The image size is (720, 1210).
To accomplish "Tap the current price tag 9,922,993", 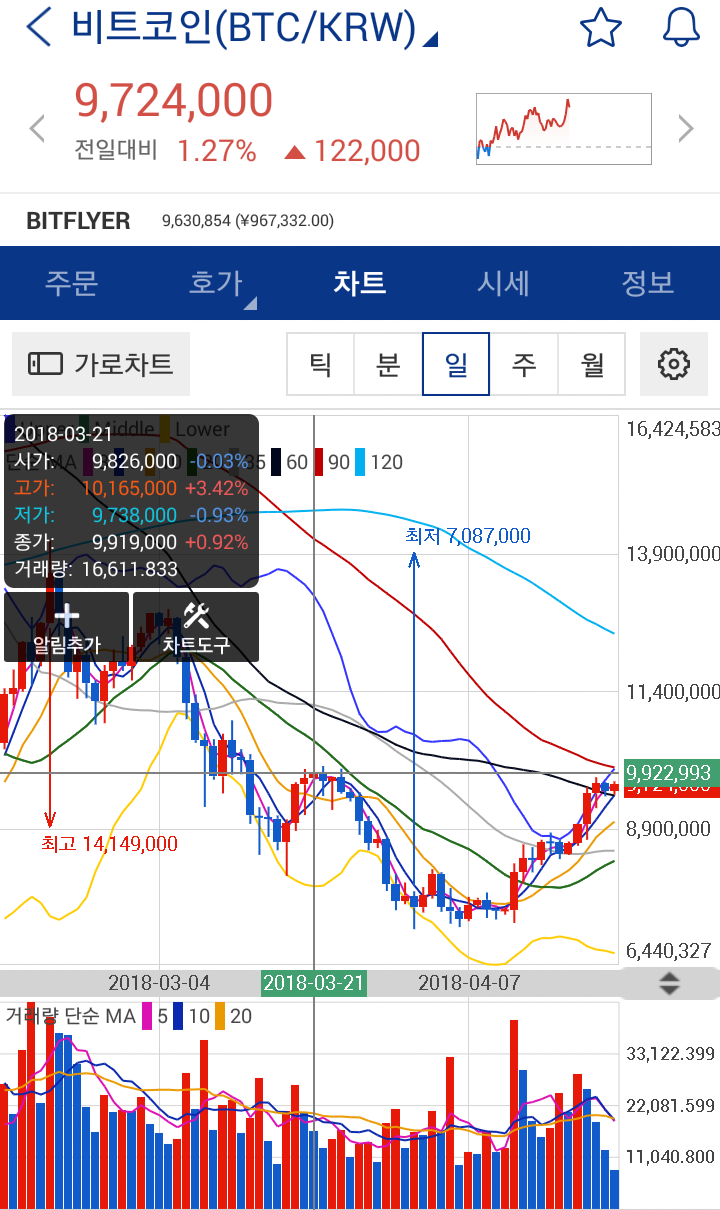I will pyautogui.click(x=670, y=772).
